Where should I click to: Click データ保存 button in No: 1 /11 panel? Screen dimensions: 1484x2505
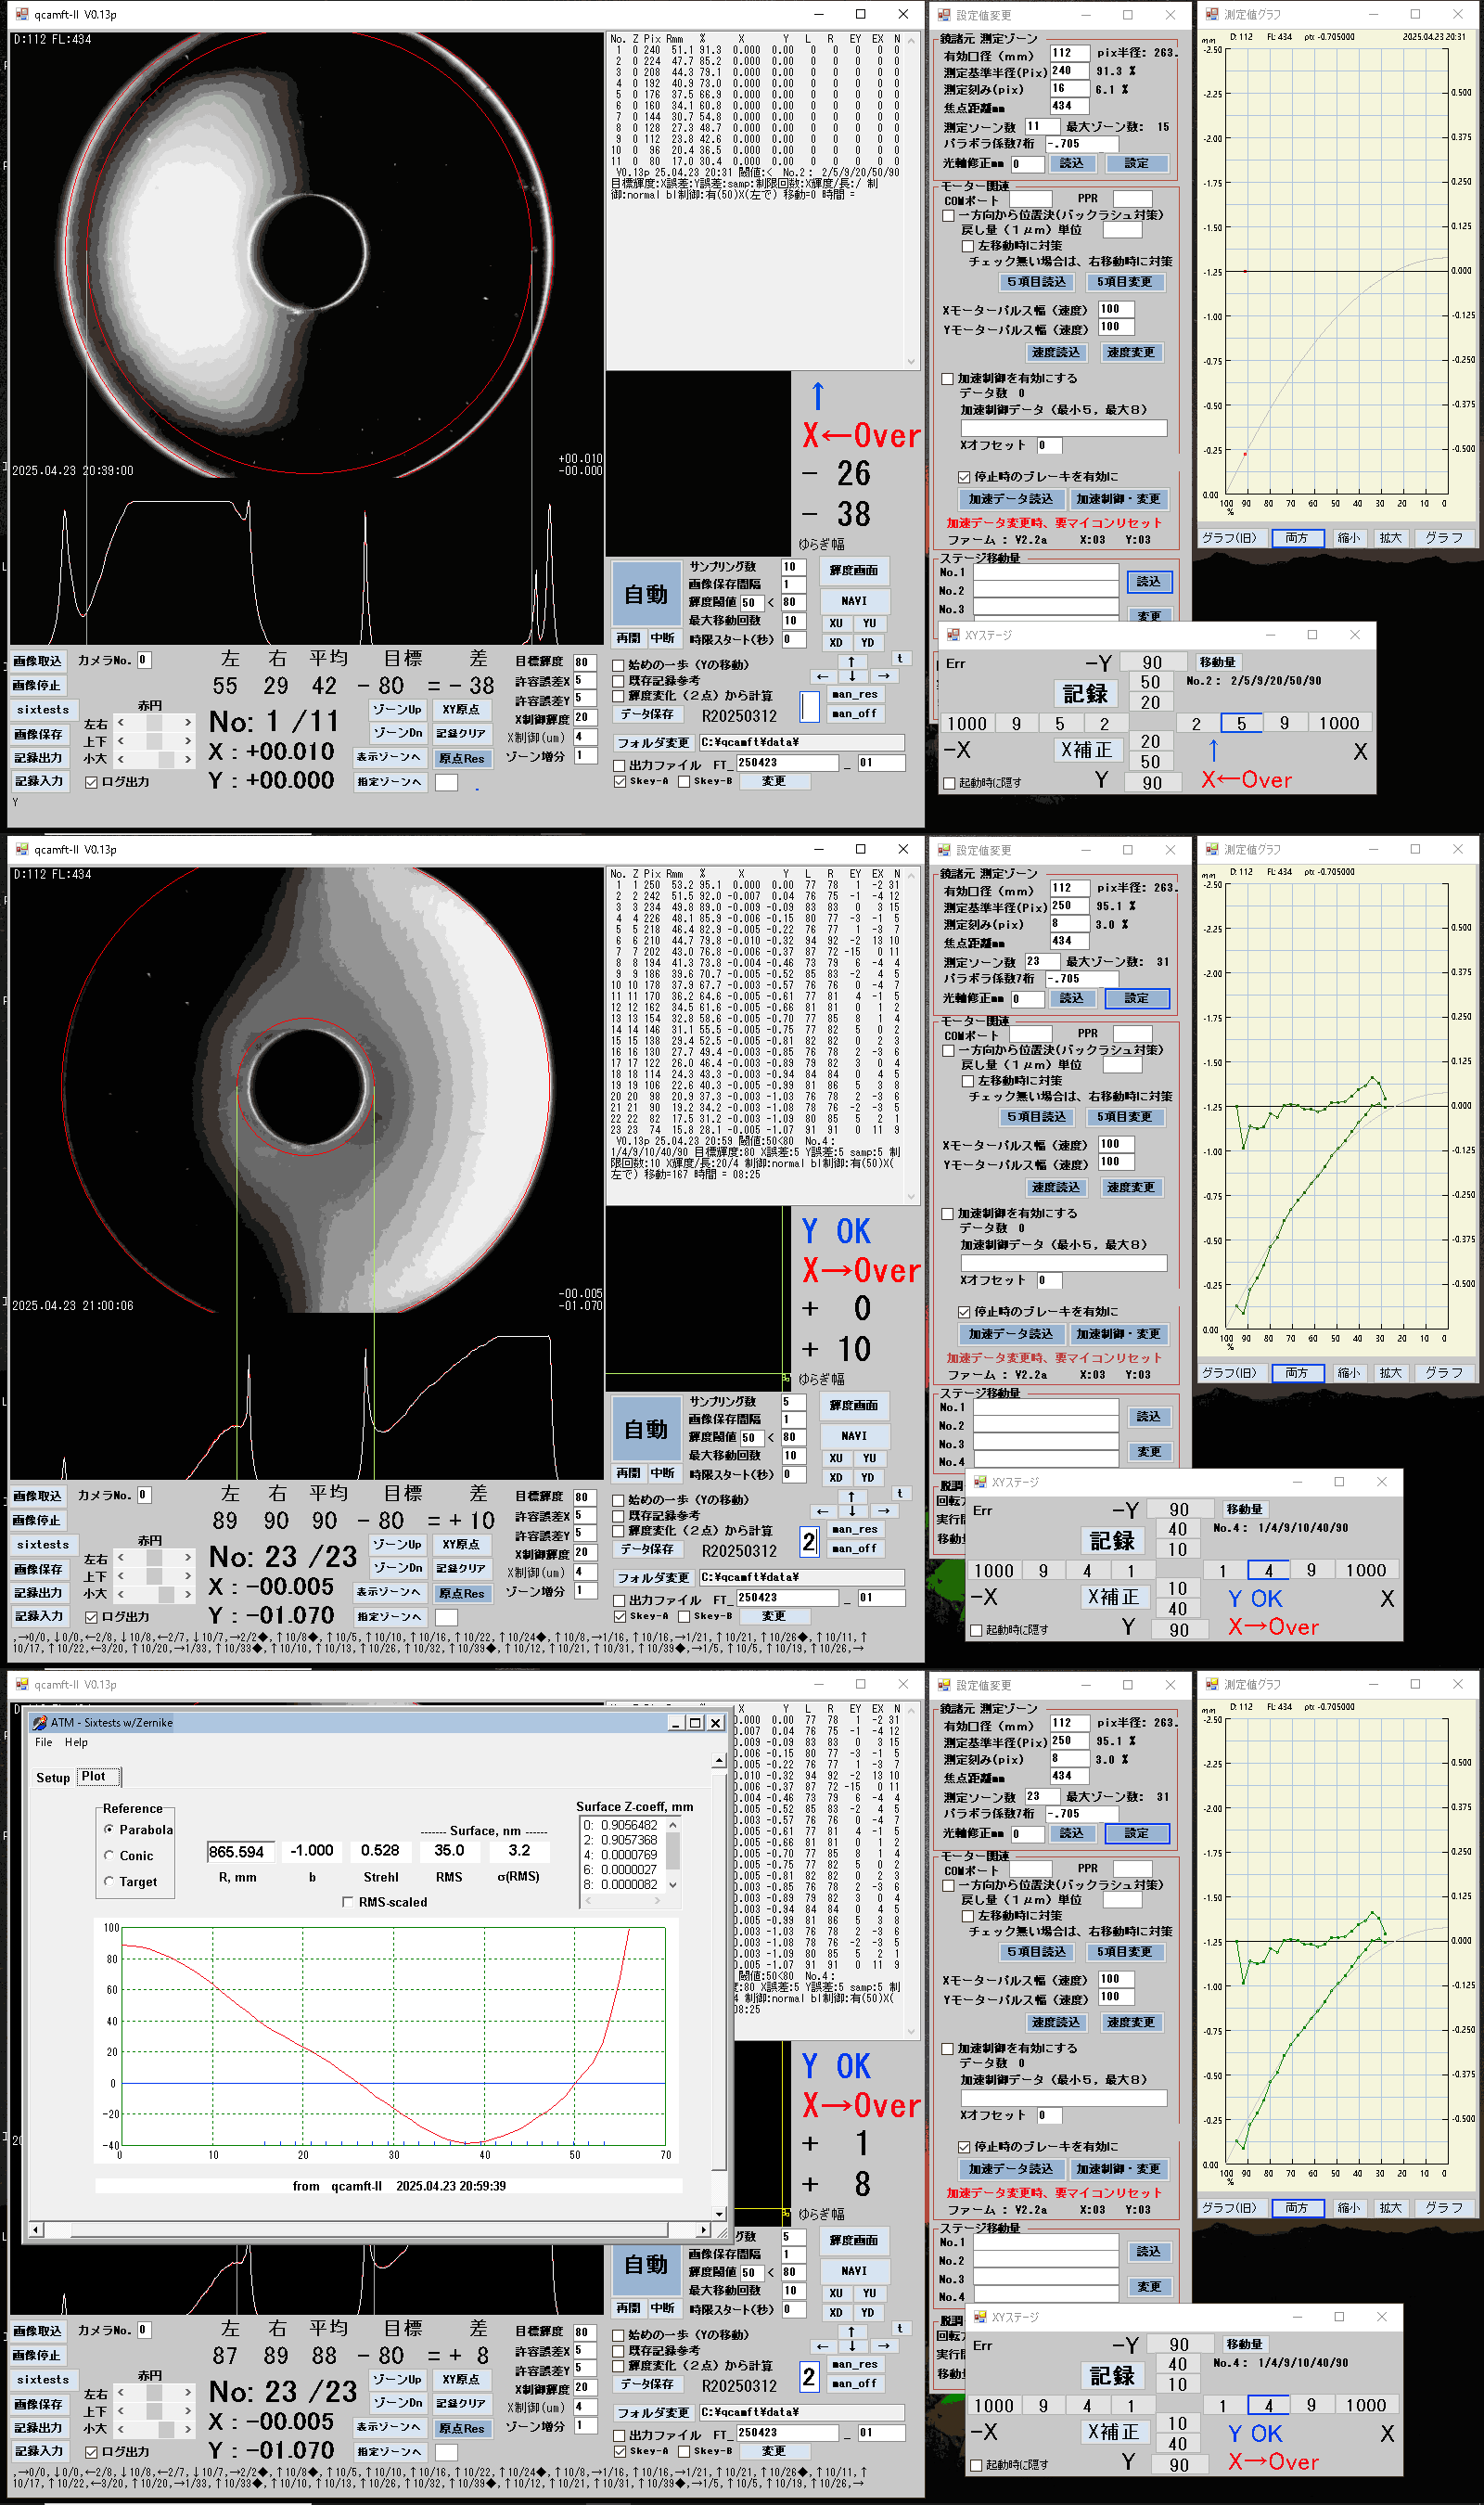point(647,714)
